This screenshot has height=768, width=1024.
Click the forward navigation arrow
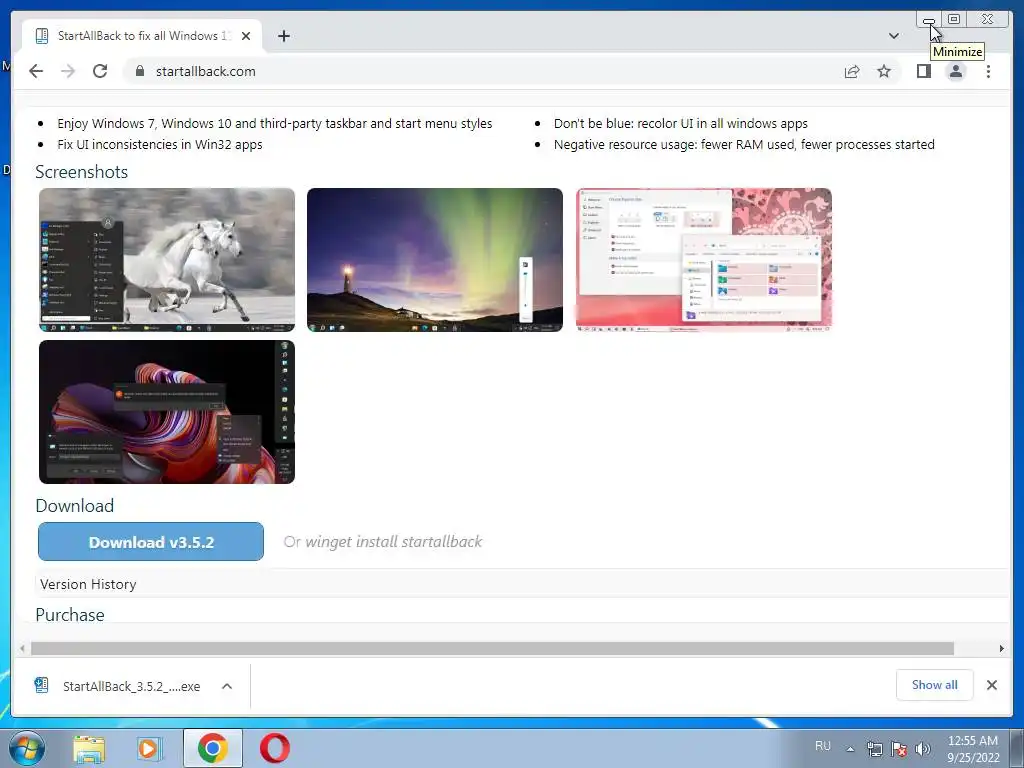click(x=68, y=71)
